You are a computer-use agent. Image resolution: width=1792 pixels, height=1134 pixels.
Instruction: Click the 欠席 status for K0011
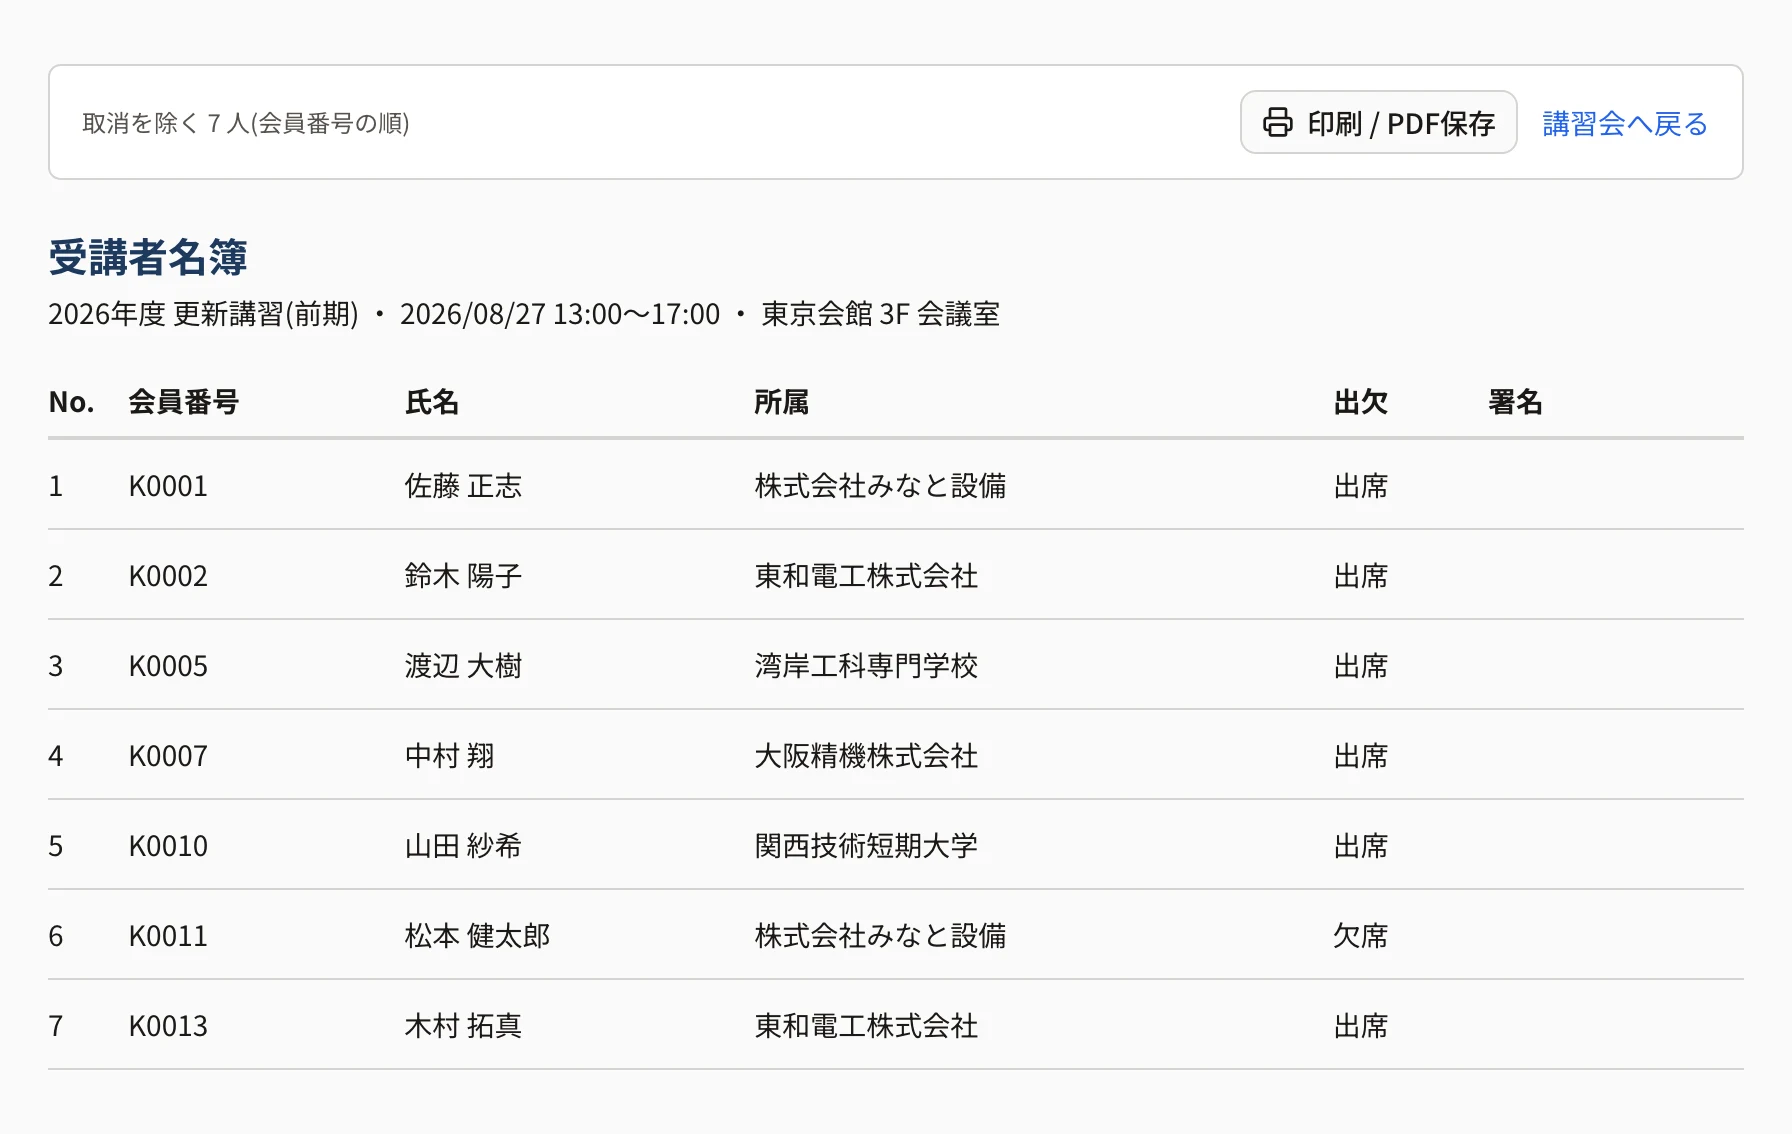tap(1361, 936)
